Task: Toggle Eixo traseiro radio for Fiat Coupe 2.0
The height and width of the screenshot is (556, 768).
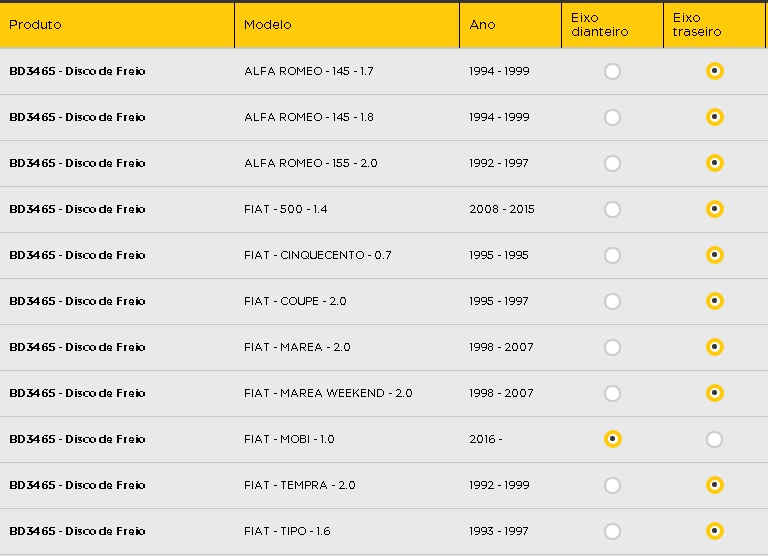Action: point(715,301)
